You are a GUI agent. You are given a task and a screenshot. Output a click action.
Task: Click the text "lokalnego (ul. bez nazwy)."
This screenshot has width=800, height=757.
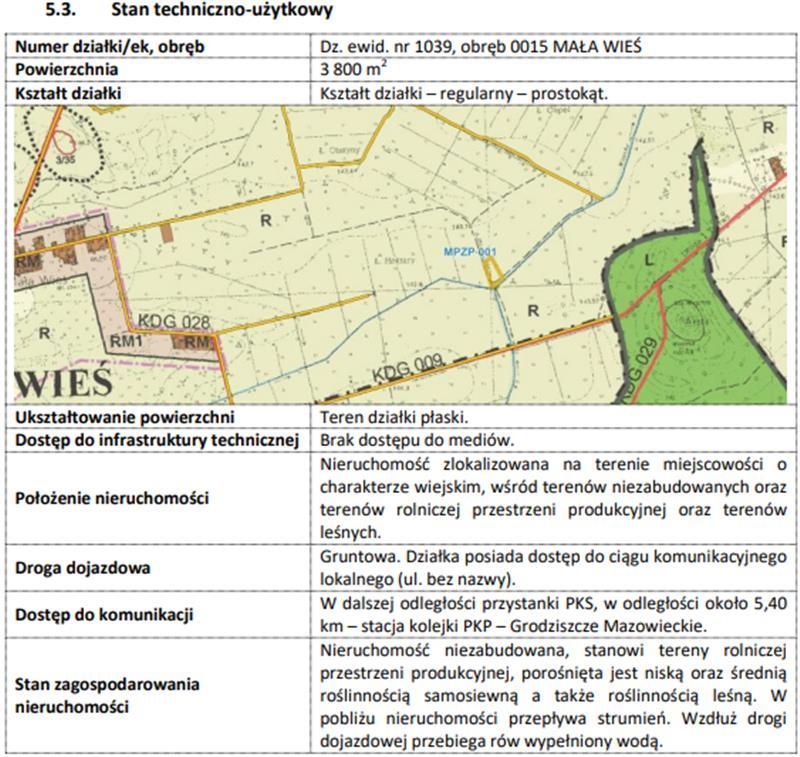[416, 579]
